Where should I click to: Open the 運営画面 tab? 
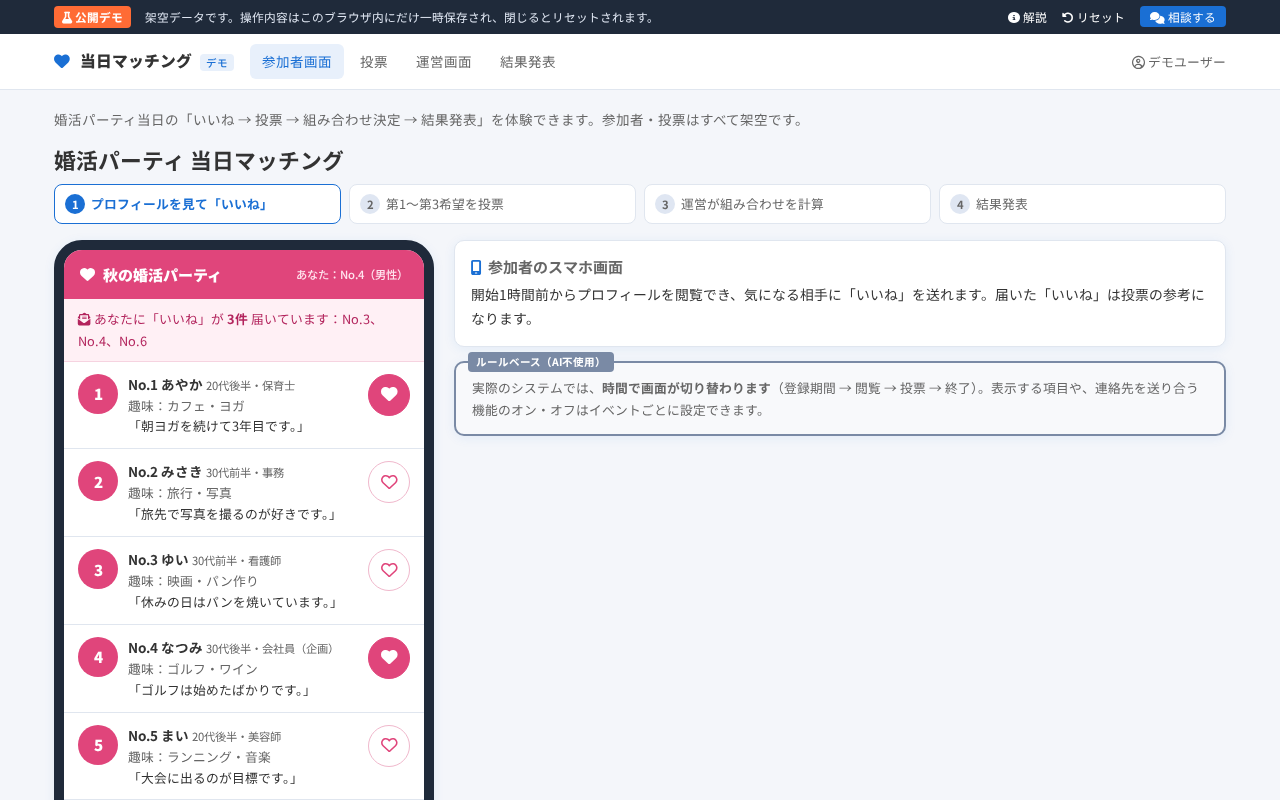click(x=444, y=62)
